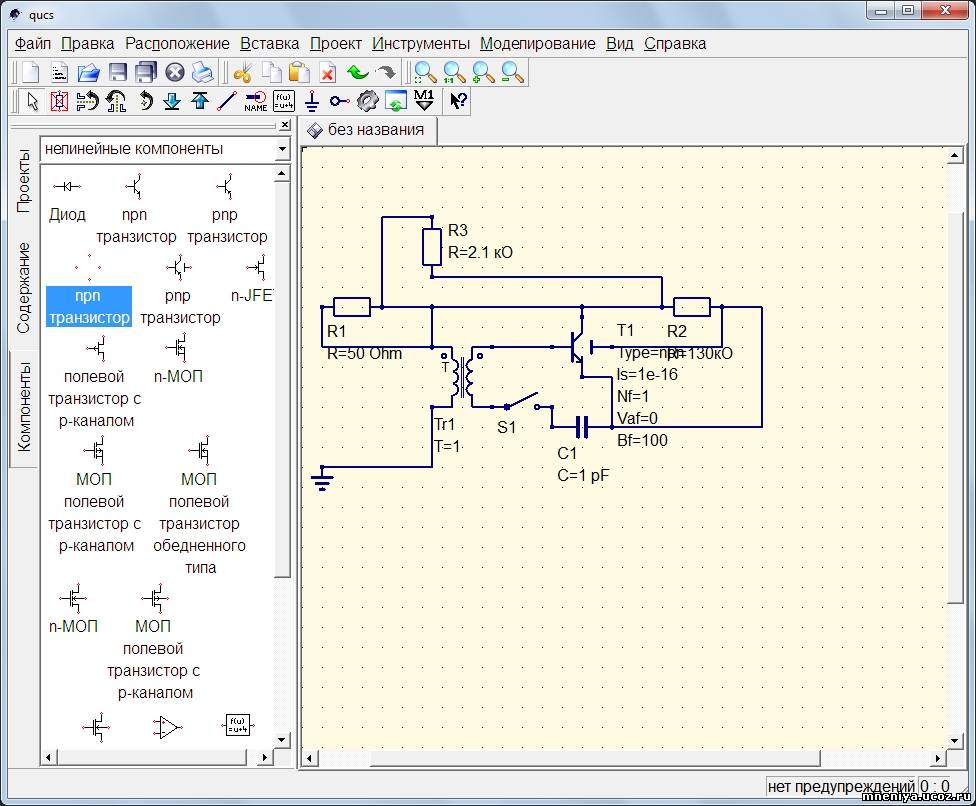976x806 pixels.
Task: Insert a wire label with NAME tool
Action: pos(255,101)
